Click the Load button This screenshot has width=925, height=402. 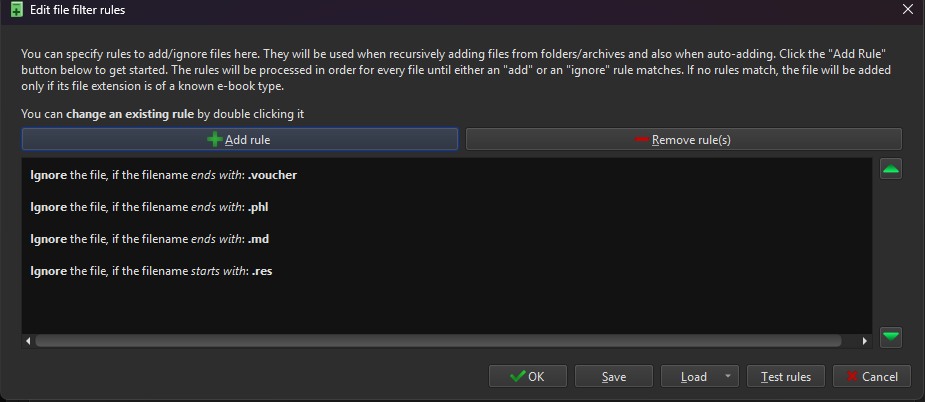[693, 376]
